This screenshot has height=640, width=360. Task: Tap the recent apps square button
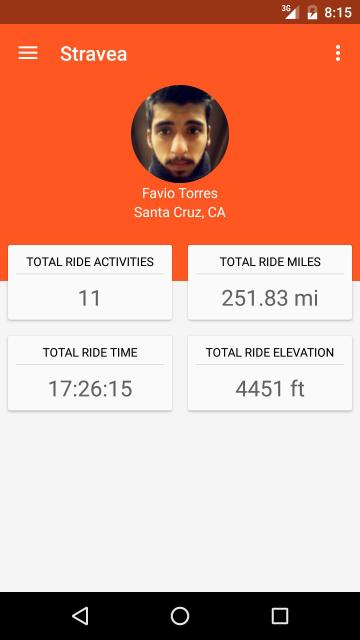tap(280, 616)
